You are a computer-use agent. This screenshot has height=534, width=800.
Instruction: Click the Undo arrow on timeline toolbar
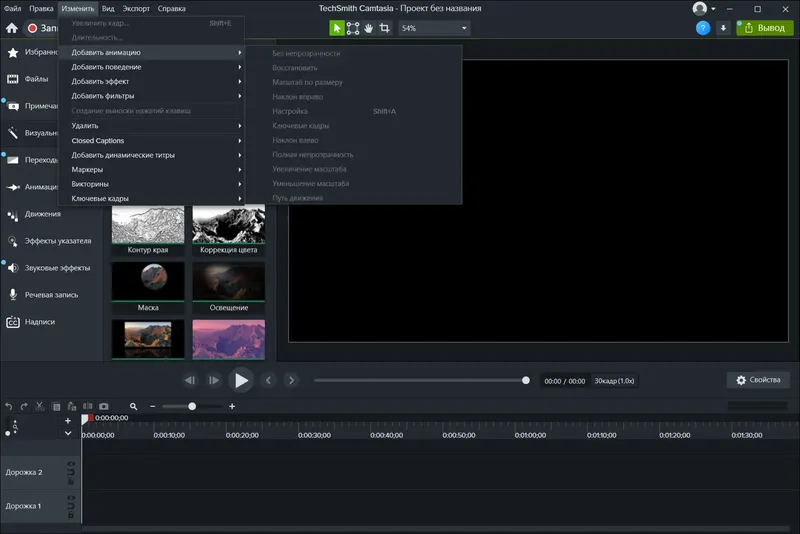(9, 406)
